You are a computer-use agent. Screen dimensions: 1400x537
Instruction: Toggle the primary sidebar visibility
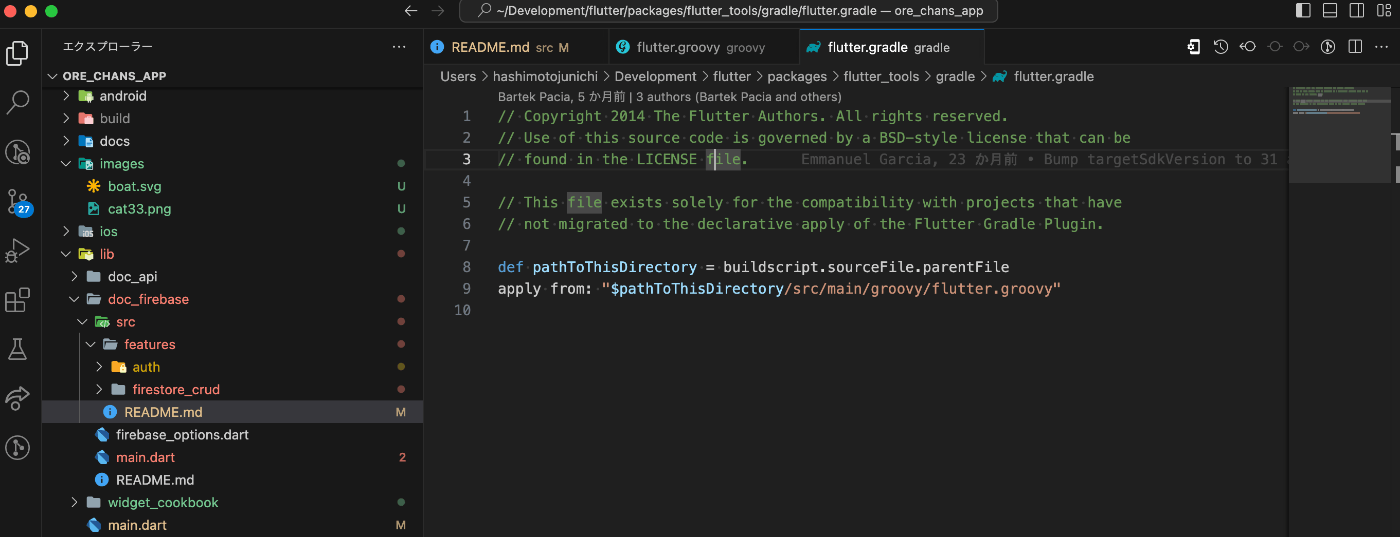[1303, 11]
